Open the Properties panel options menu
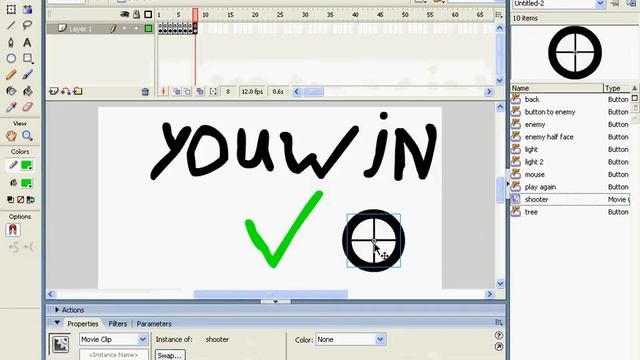The width and height of the screenshot is (640, 360). pyautogui.click(x=499, y=322)
